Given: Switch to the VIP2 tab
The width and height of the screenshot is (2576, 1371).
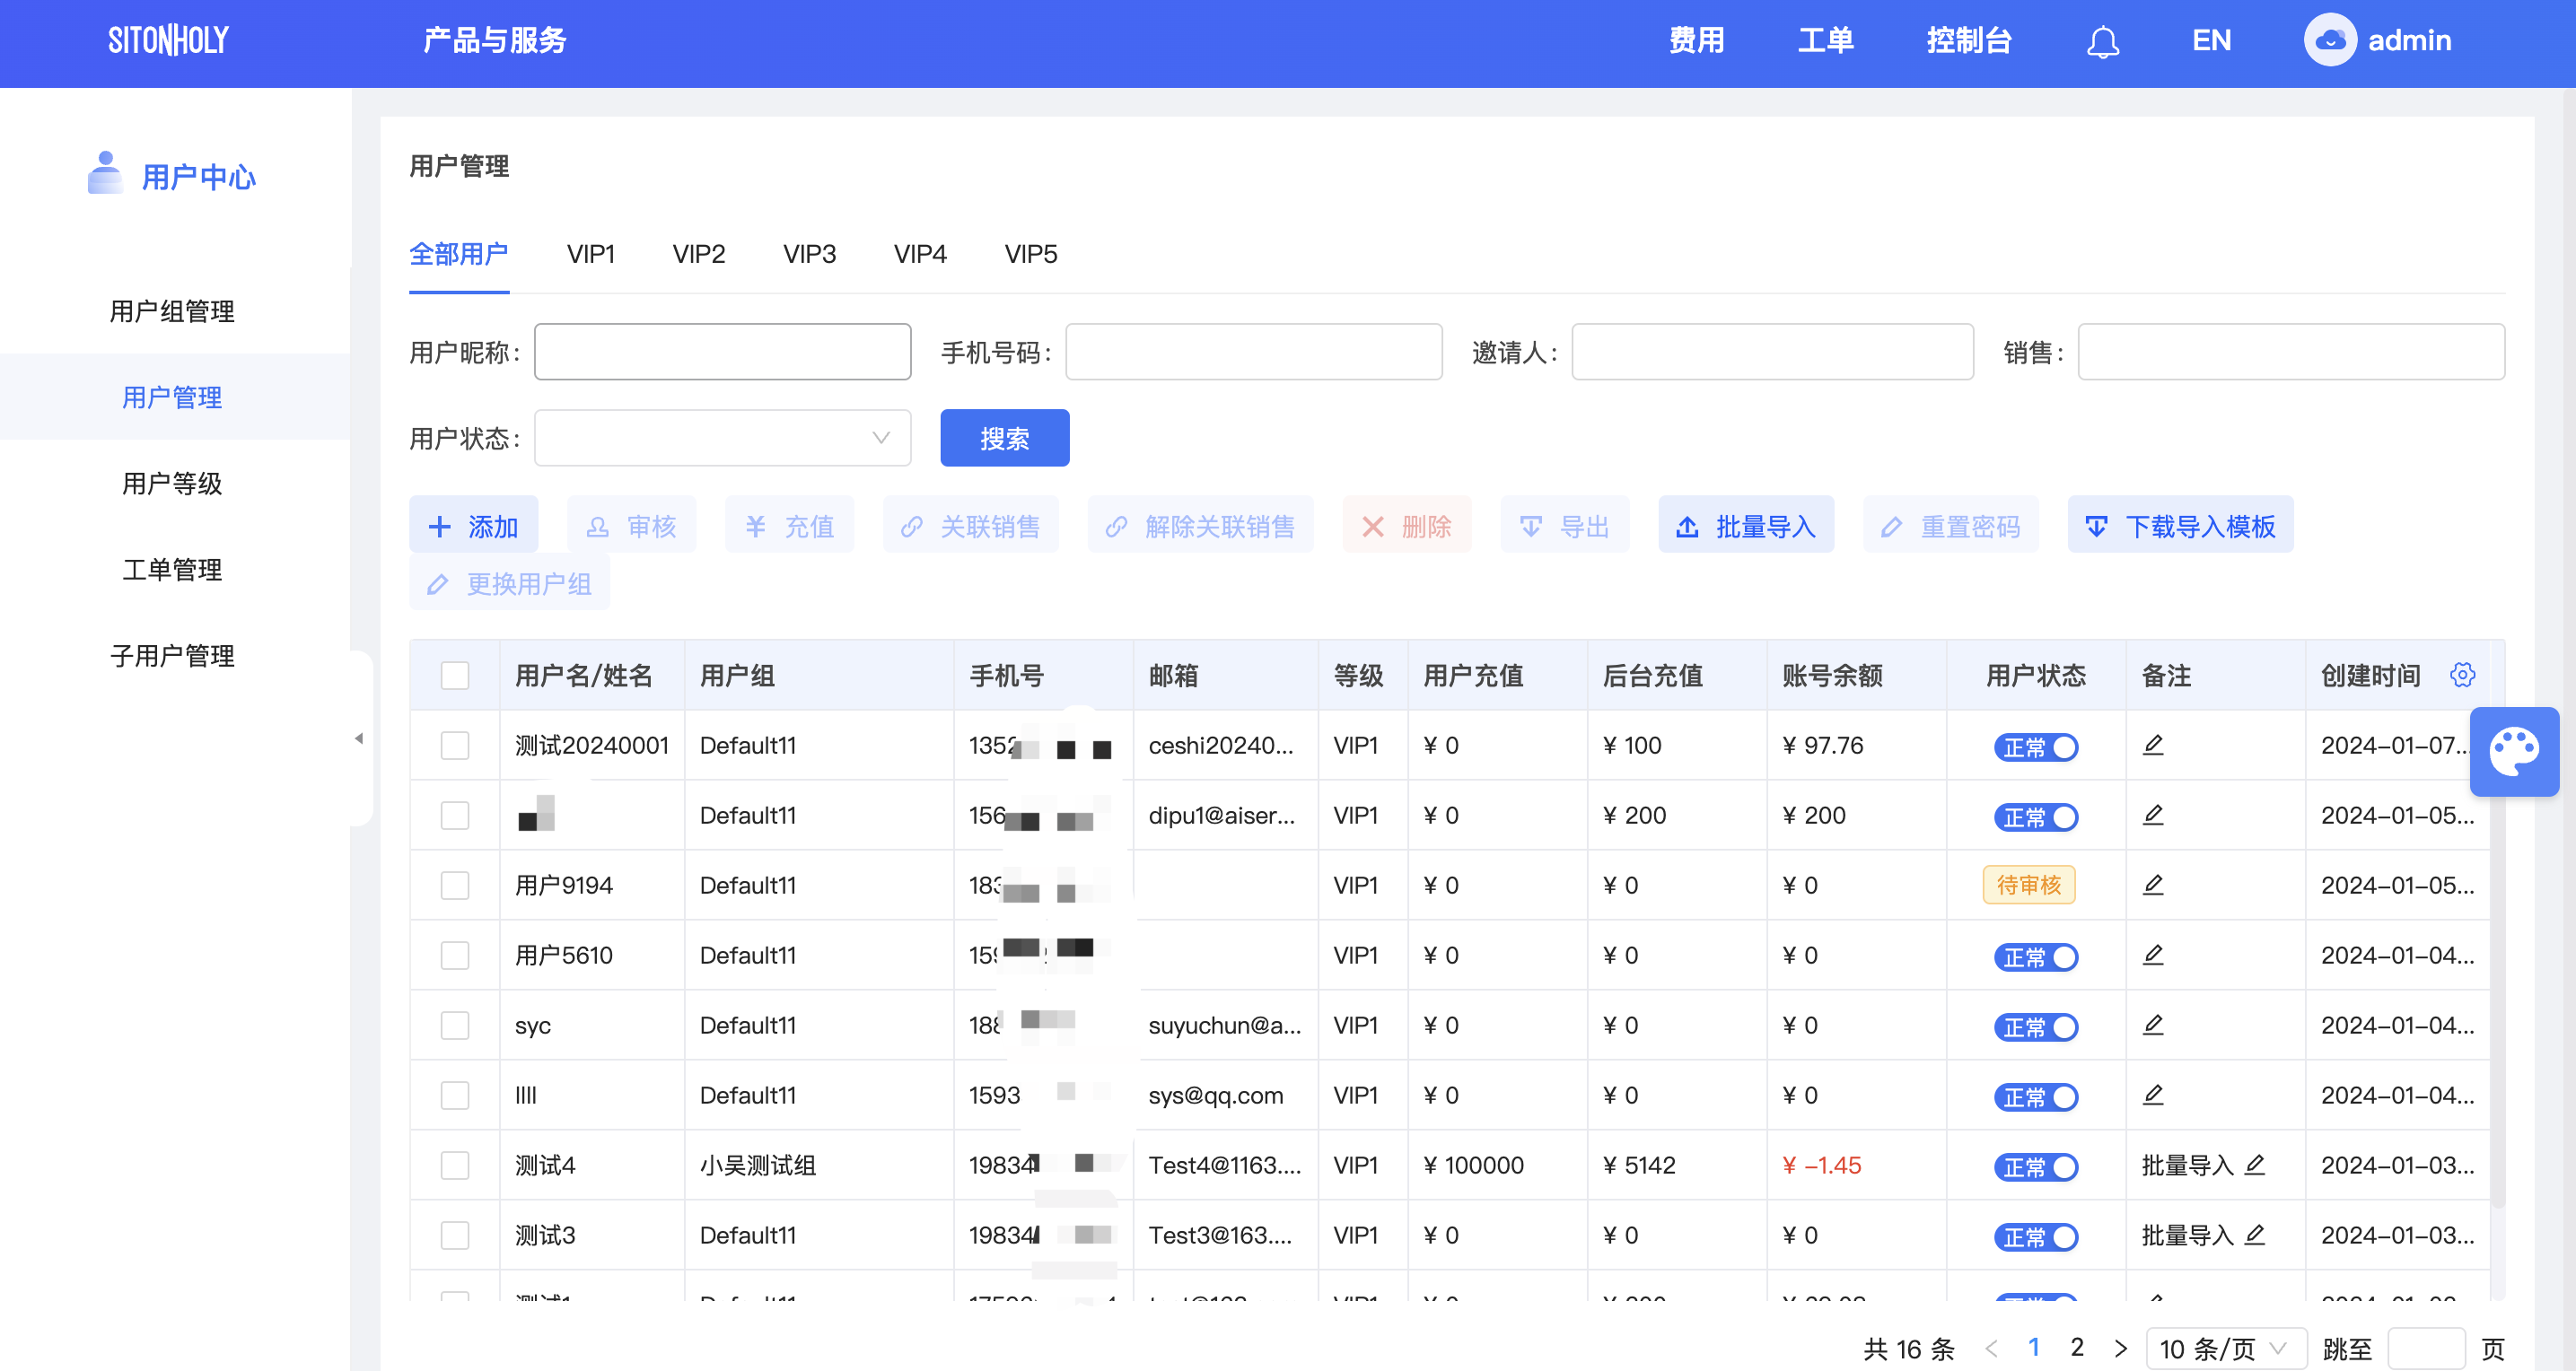Looking at the screenshot, I should (698, 254).
